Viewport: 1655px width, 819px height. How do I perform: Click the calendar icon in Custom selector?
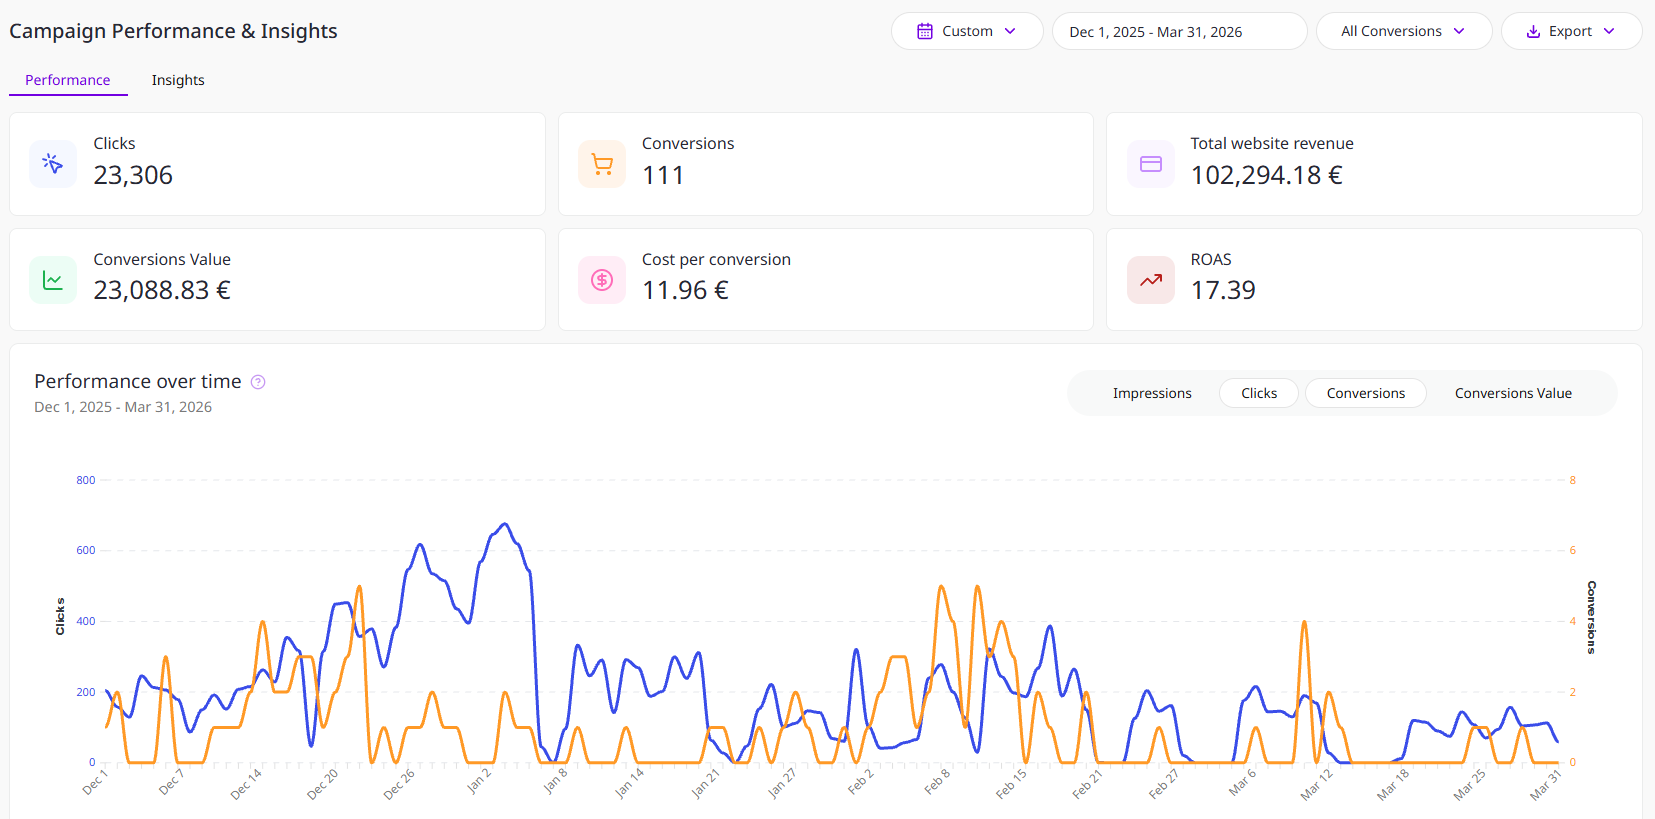[x=925, y=31]
